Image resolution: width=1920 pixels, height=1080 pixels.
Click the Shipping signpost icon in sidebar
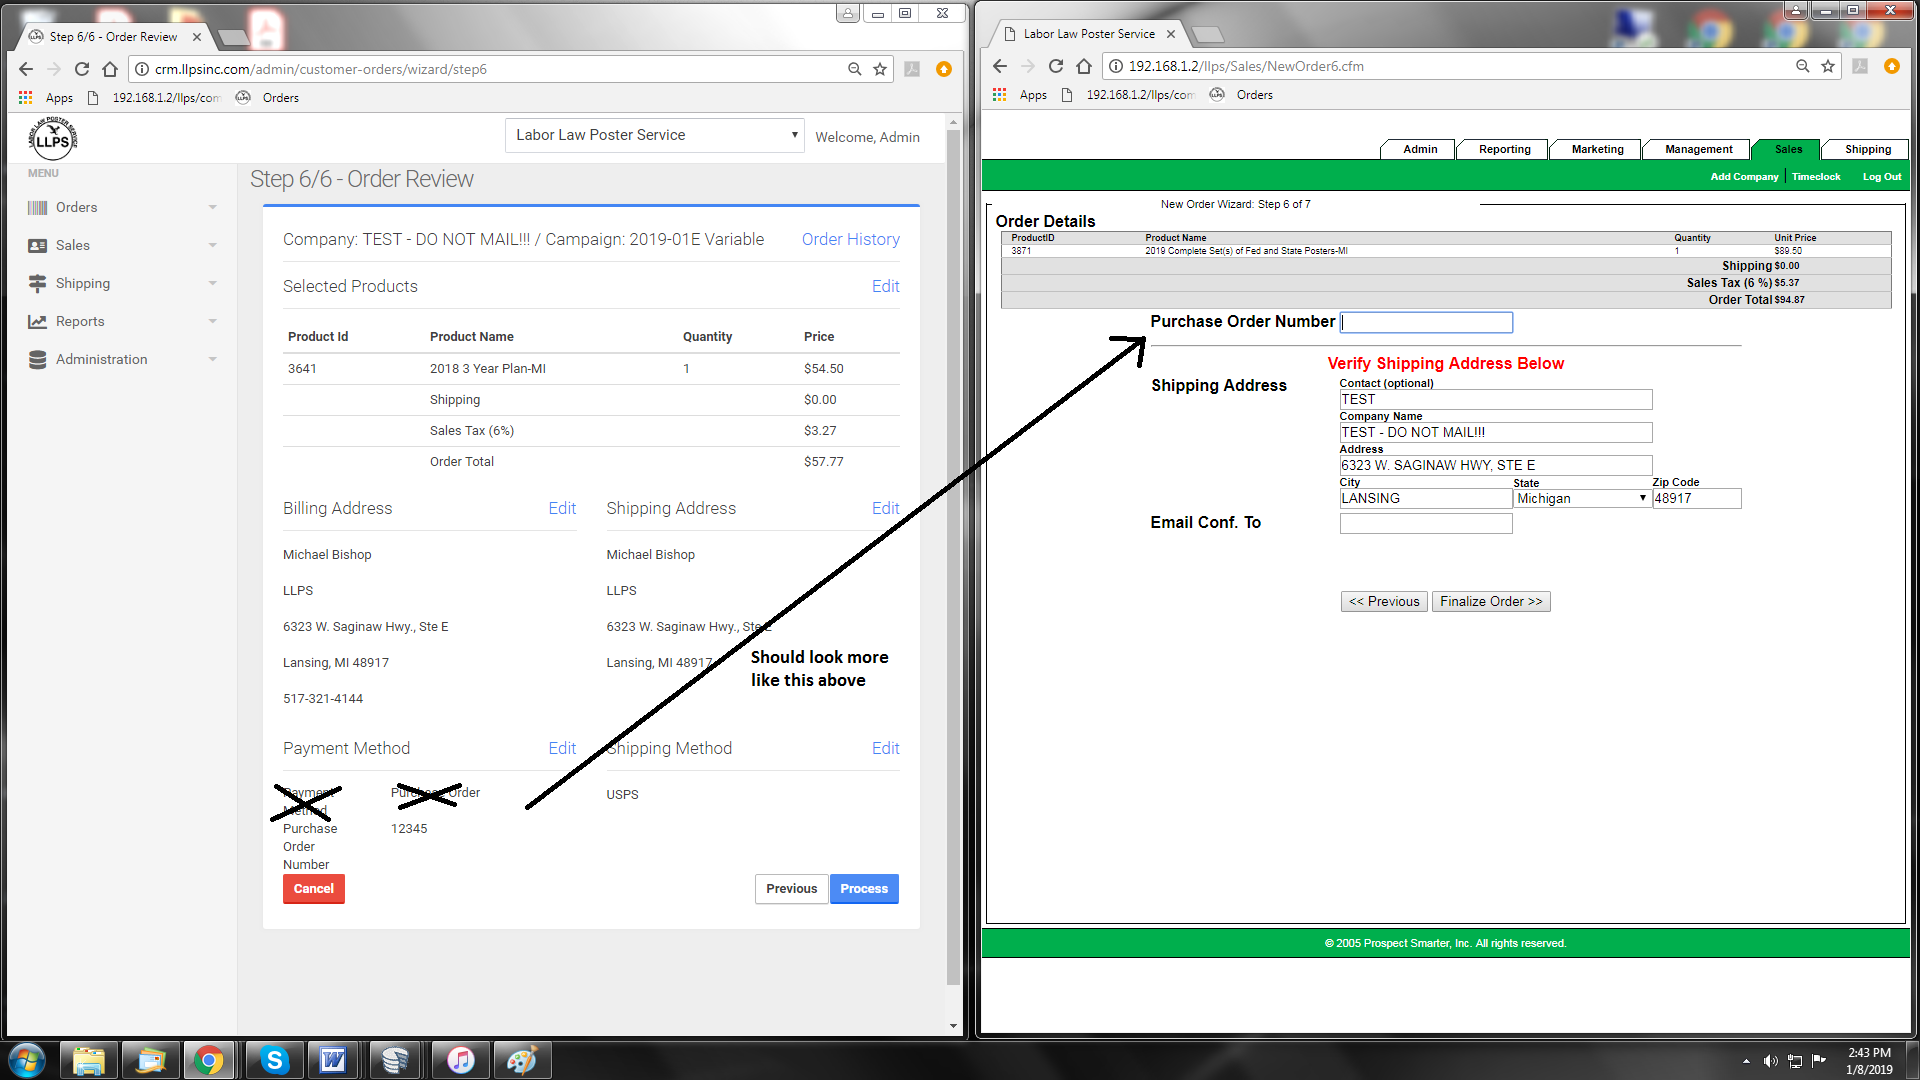pos(38,284)
